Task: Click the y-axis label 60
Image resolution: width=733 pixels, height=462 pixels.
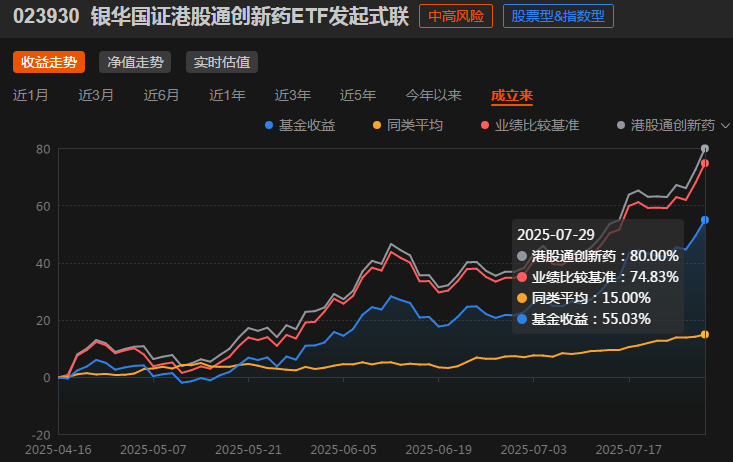Action: (x=43, y=206)
